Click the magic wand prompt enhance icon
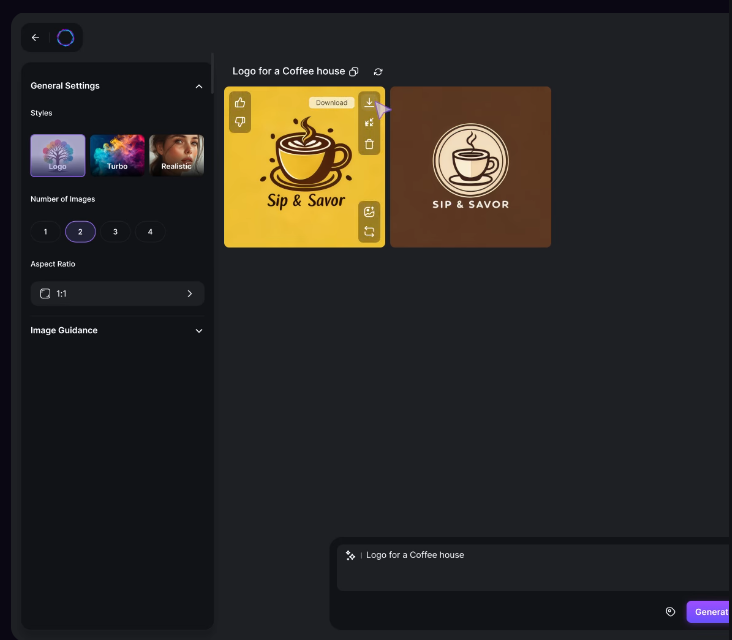732x640 pixels. [x=350, y=555]
